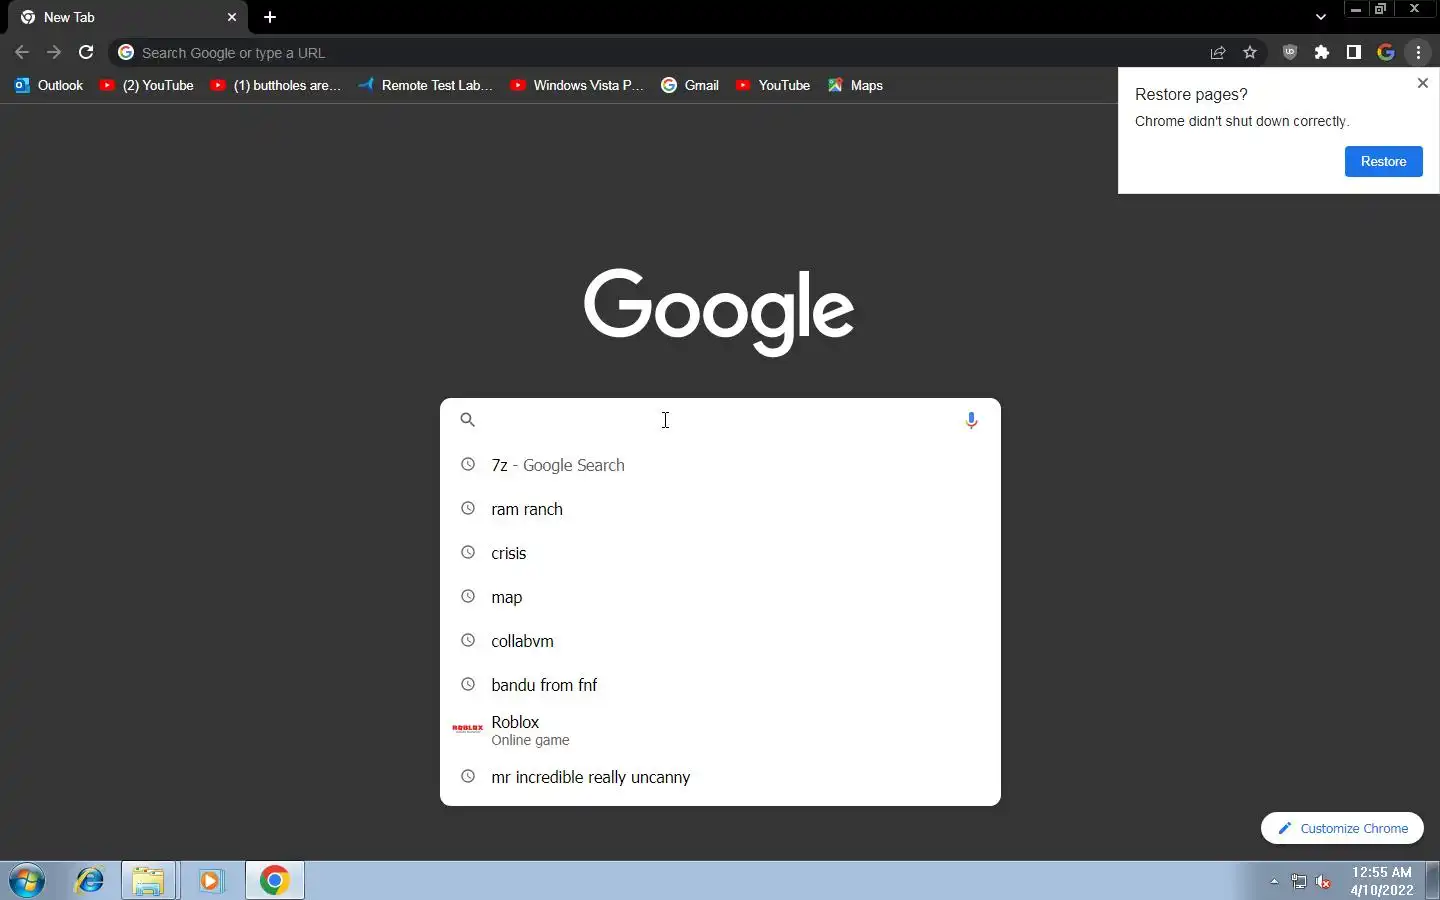Bookmark this tab with the star icon
1440x900 pixels.
[x=1250, y=53]
